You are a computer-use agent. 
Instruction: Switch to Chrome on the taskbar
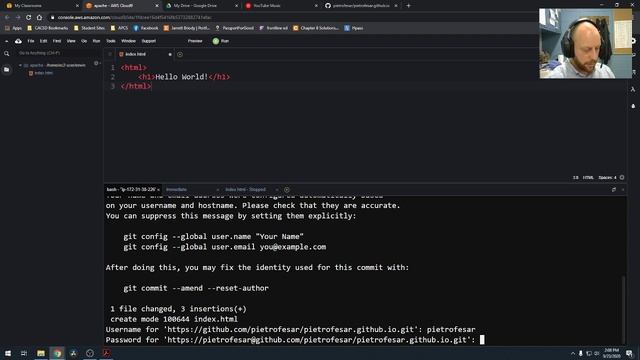57,353
